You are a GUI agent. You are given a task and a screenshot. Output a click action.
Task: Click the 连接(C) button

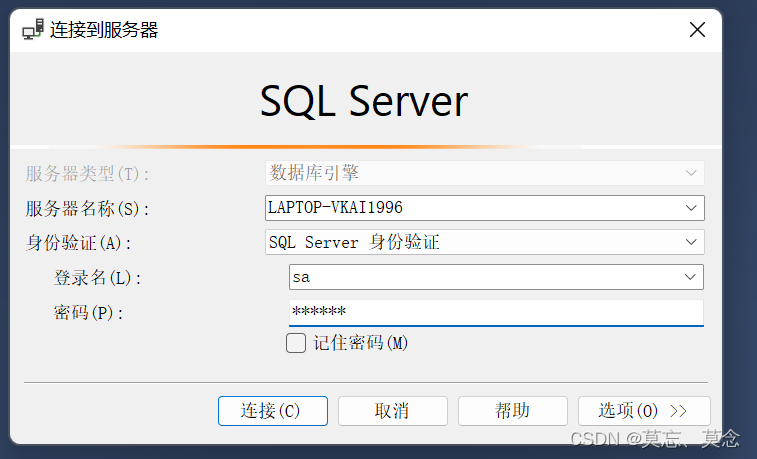click(273, 411)
